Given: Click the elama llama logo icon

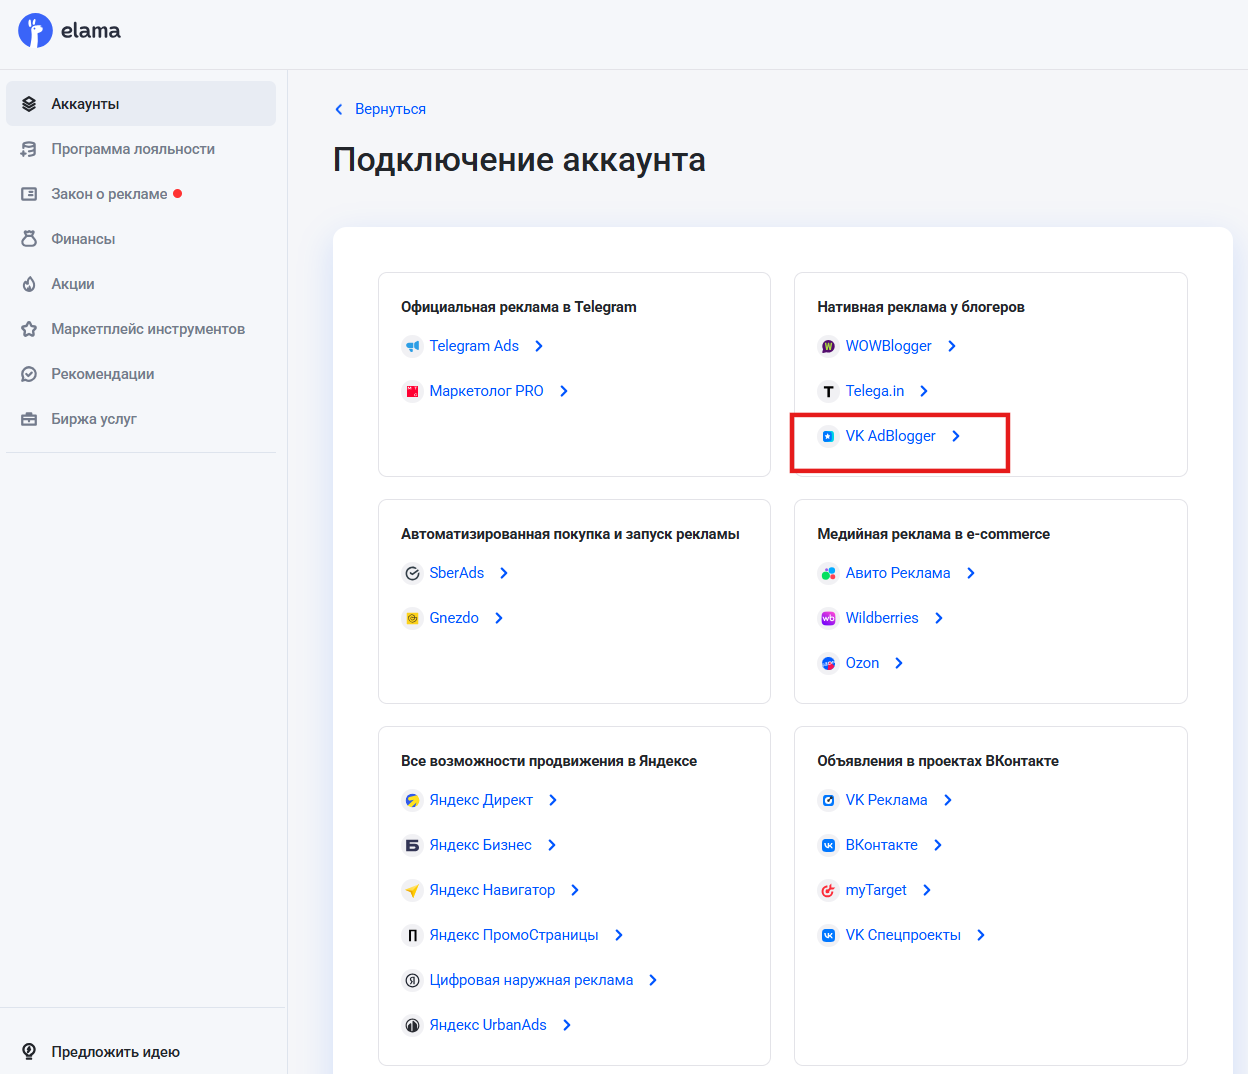Looking at the screenshot, I should (x=35, y=31).
